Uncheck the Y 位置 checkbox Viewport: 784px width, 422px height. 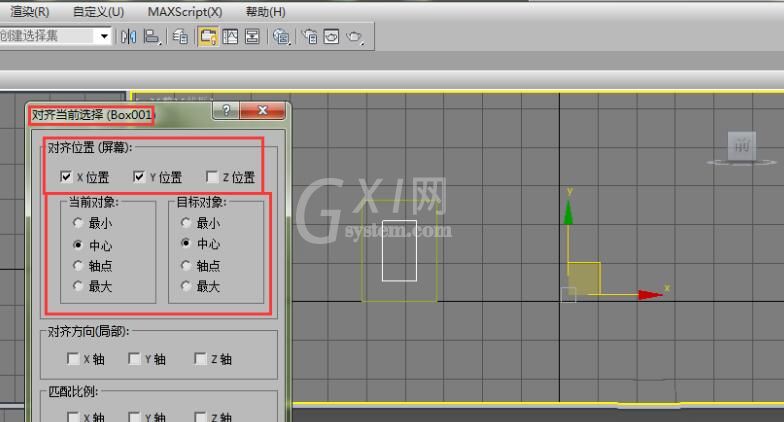pos(138,176)
